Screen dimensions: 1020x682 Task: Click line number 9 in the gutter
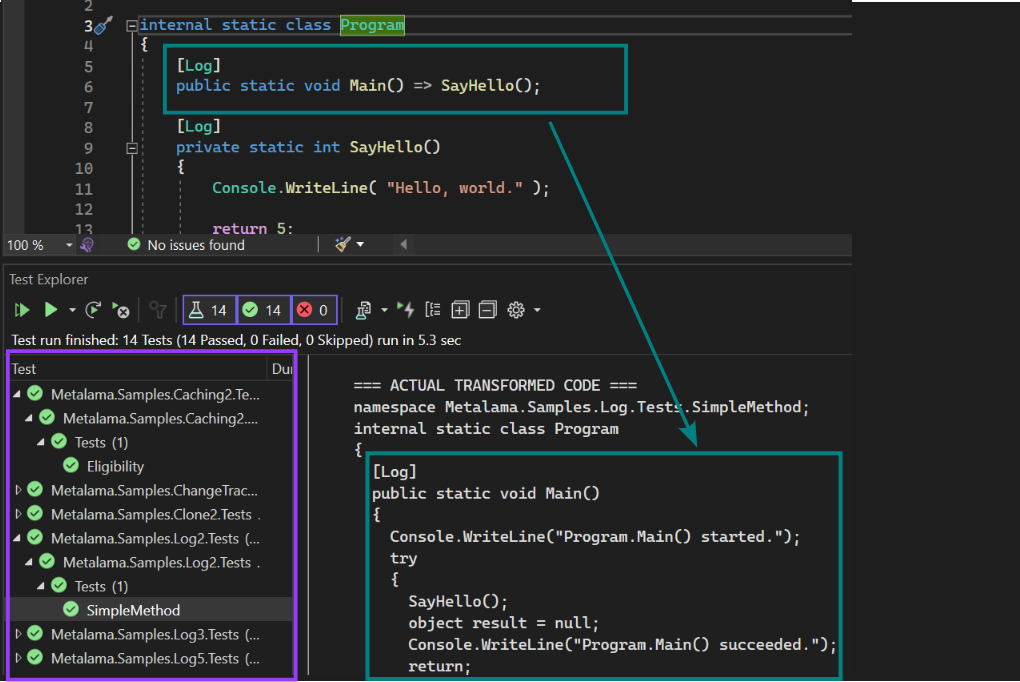point(88,148)
